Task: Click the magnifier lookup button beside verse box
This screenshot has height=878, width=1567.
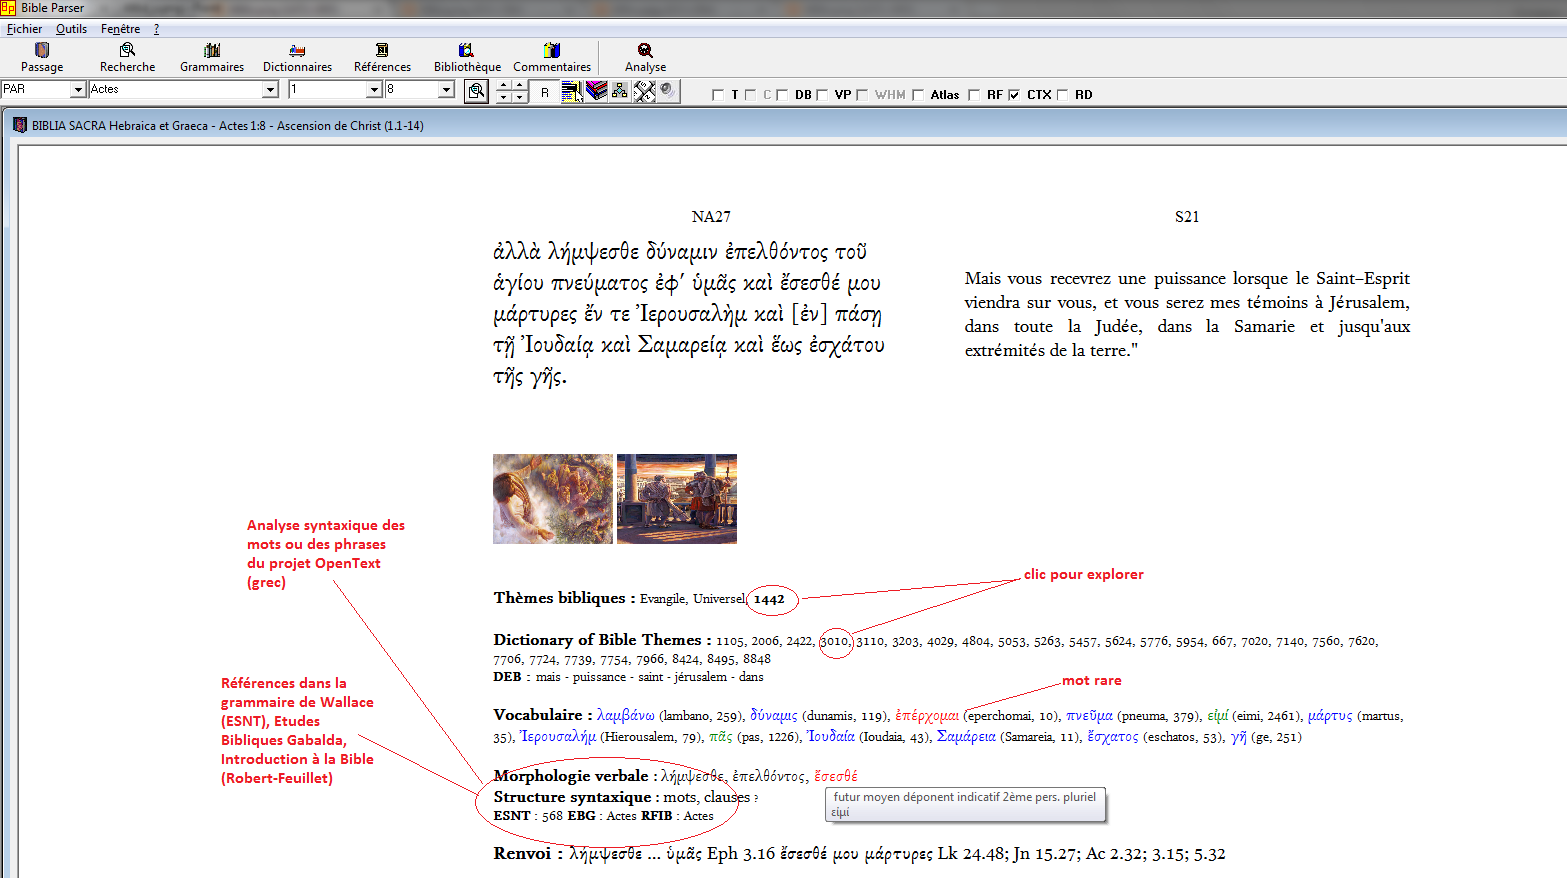Action: click(x=477, y=91)
